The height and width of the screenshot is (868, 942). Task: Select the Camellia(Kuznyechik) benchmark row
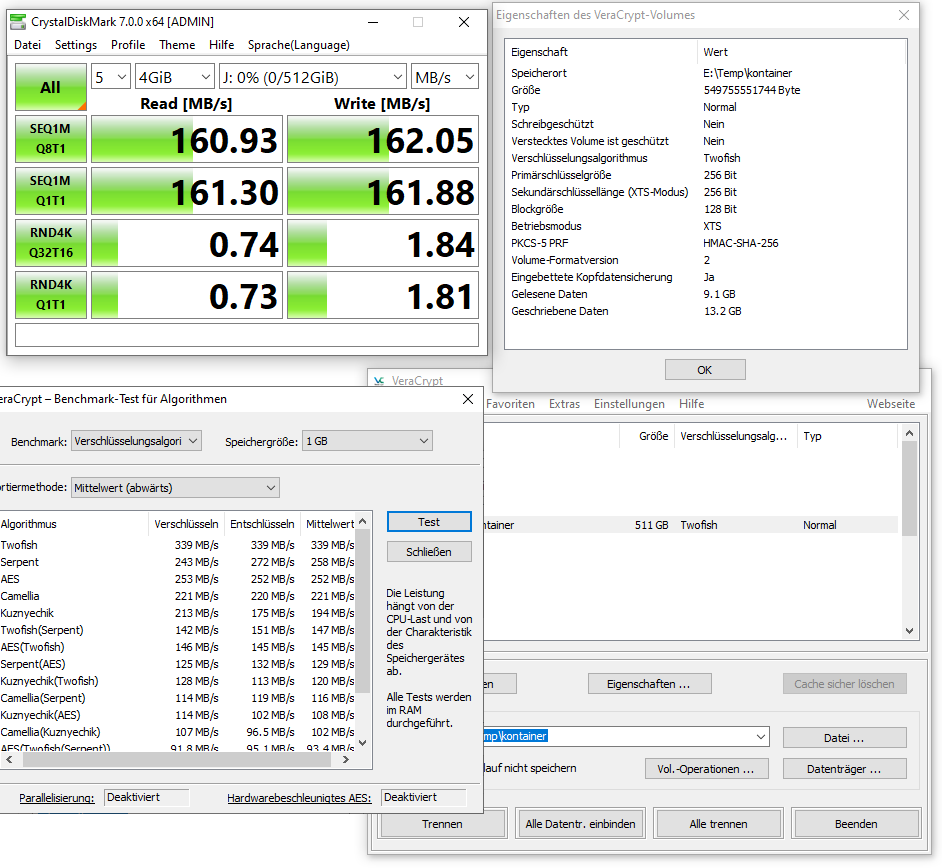click(x=178, y=732)
